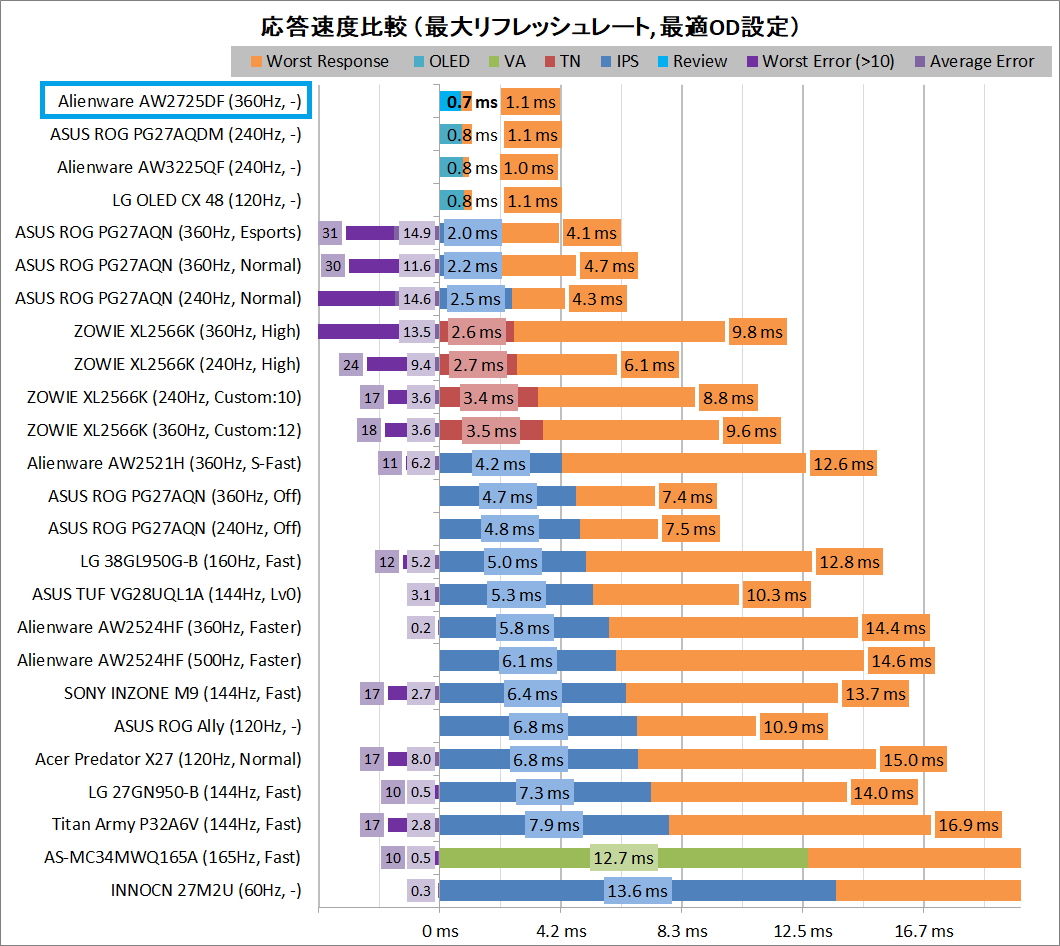
Task: Click the 7.9 ms value for Titan Army
Action: click(x=554, y=825)
